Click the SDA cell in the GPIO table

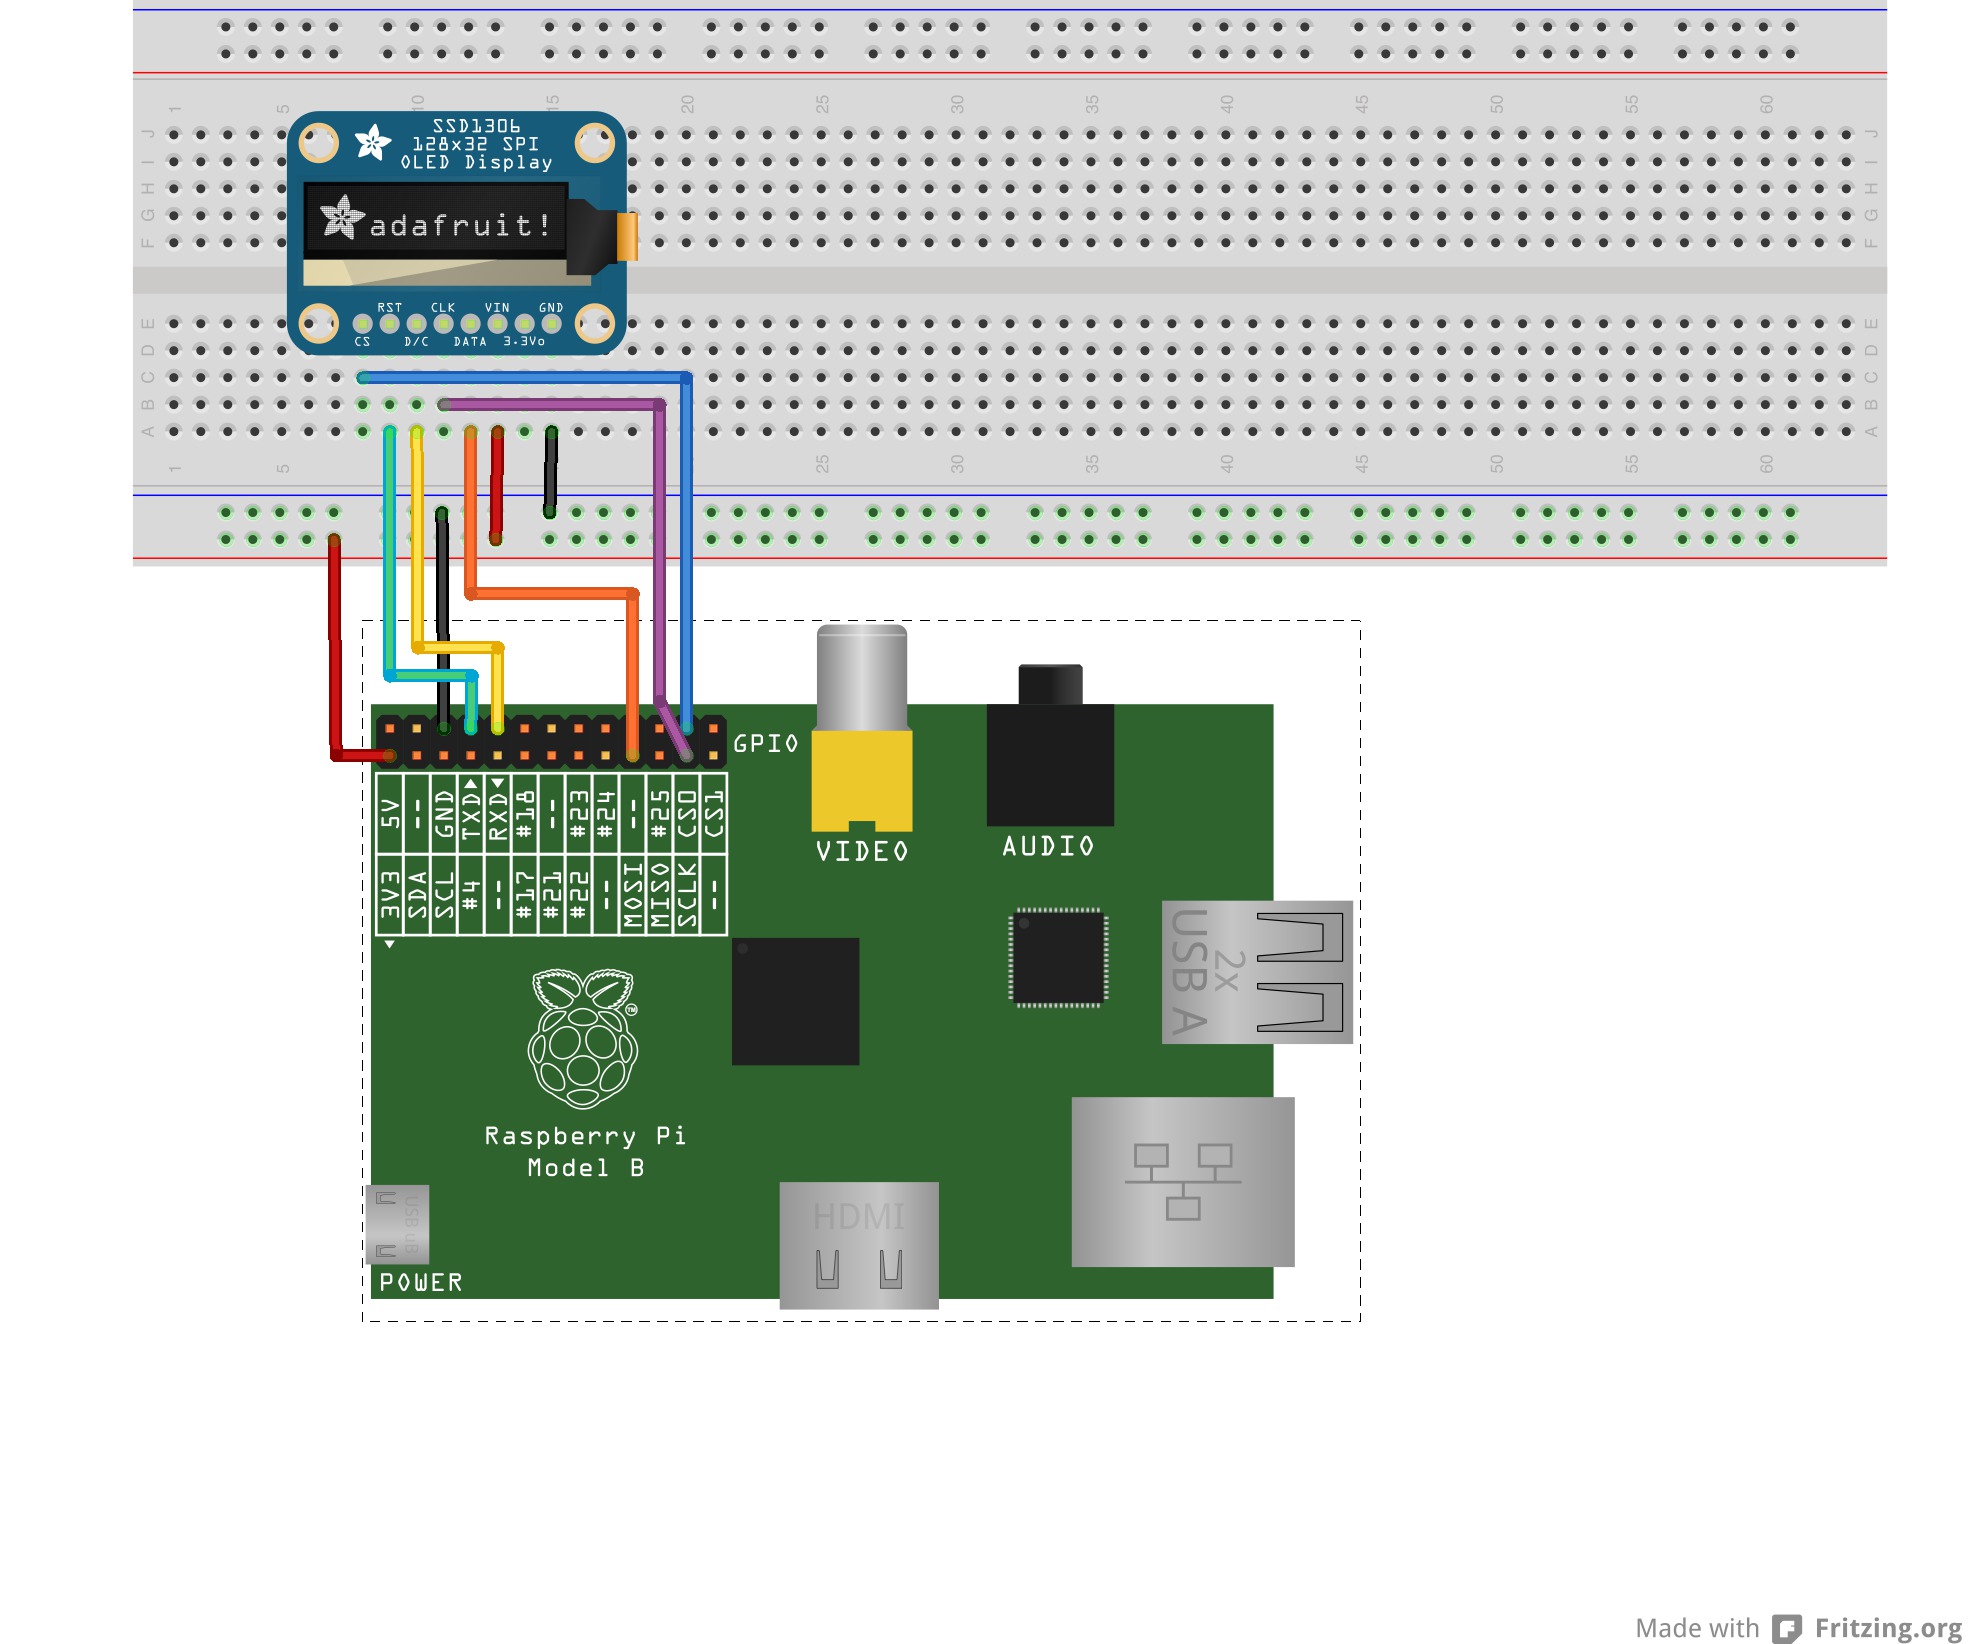pos(417,895)
